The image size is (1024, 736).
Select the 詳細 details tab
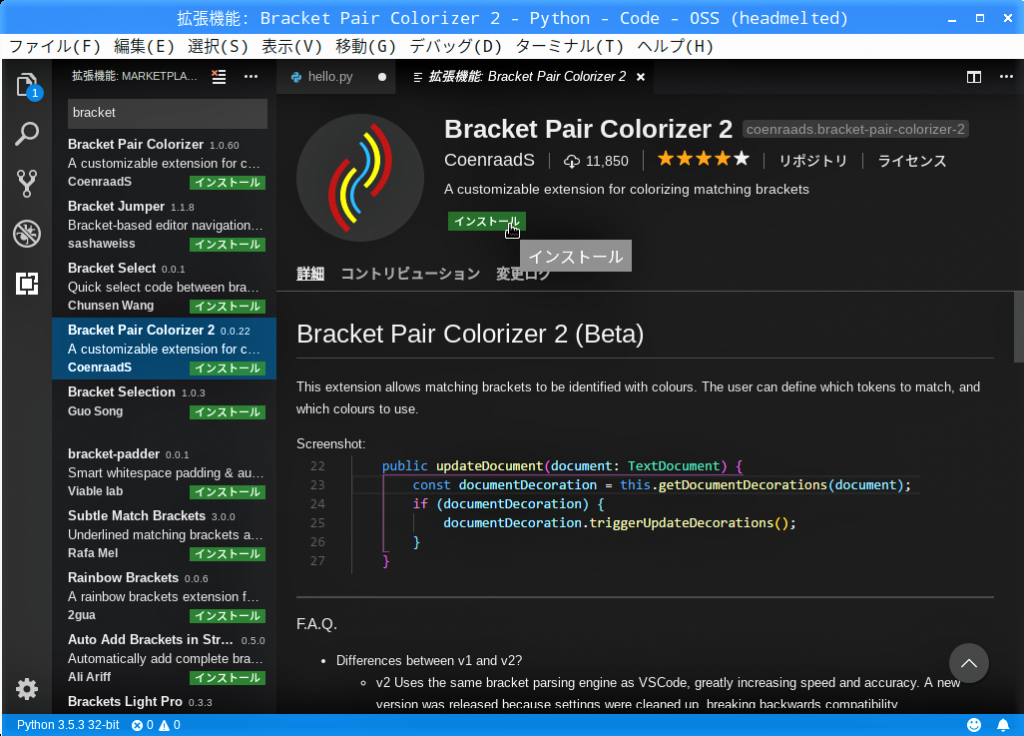point(310,274)
